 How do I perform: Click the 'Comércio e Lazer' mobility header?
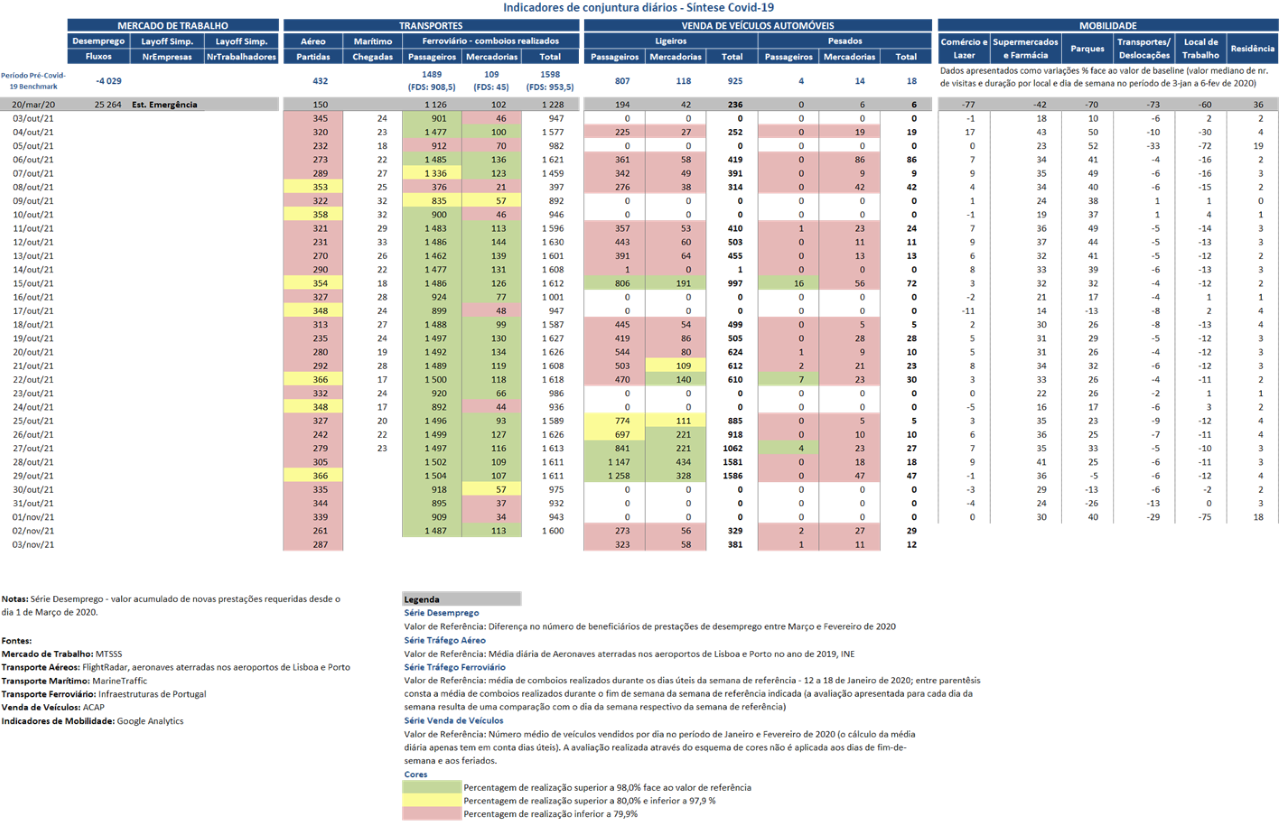tap(964, 48)
